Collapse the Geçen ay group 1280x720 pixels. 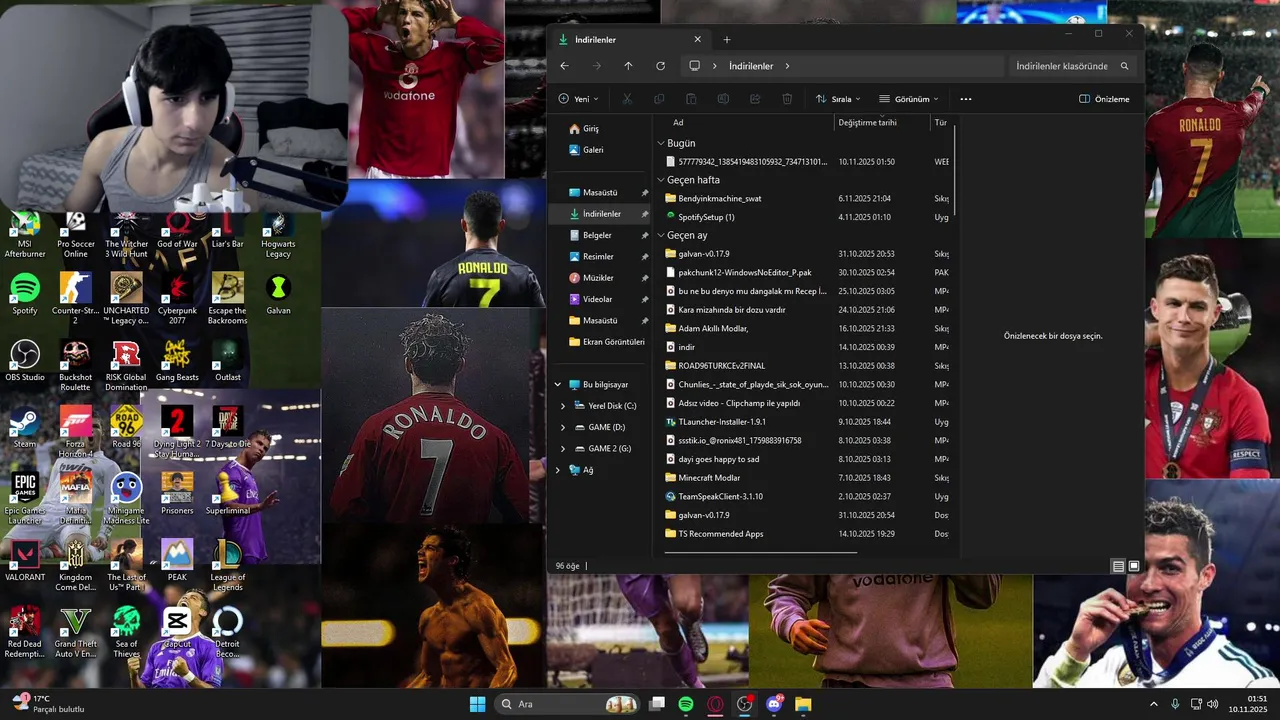point(661,236)
